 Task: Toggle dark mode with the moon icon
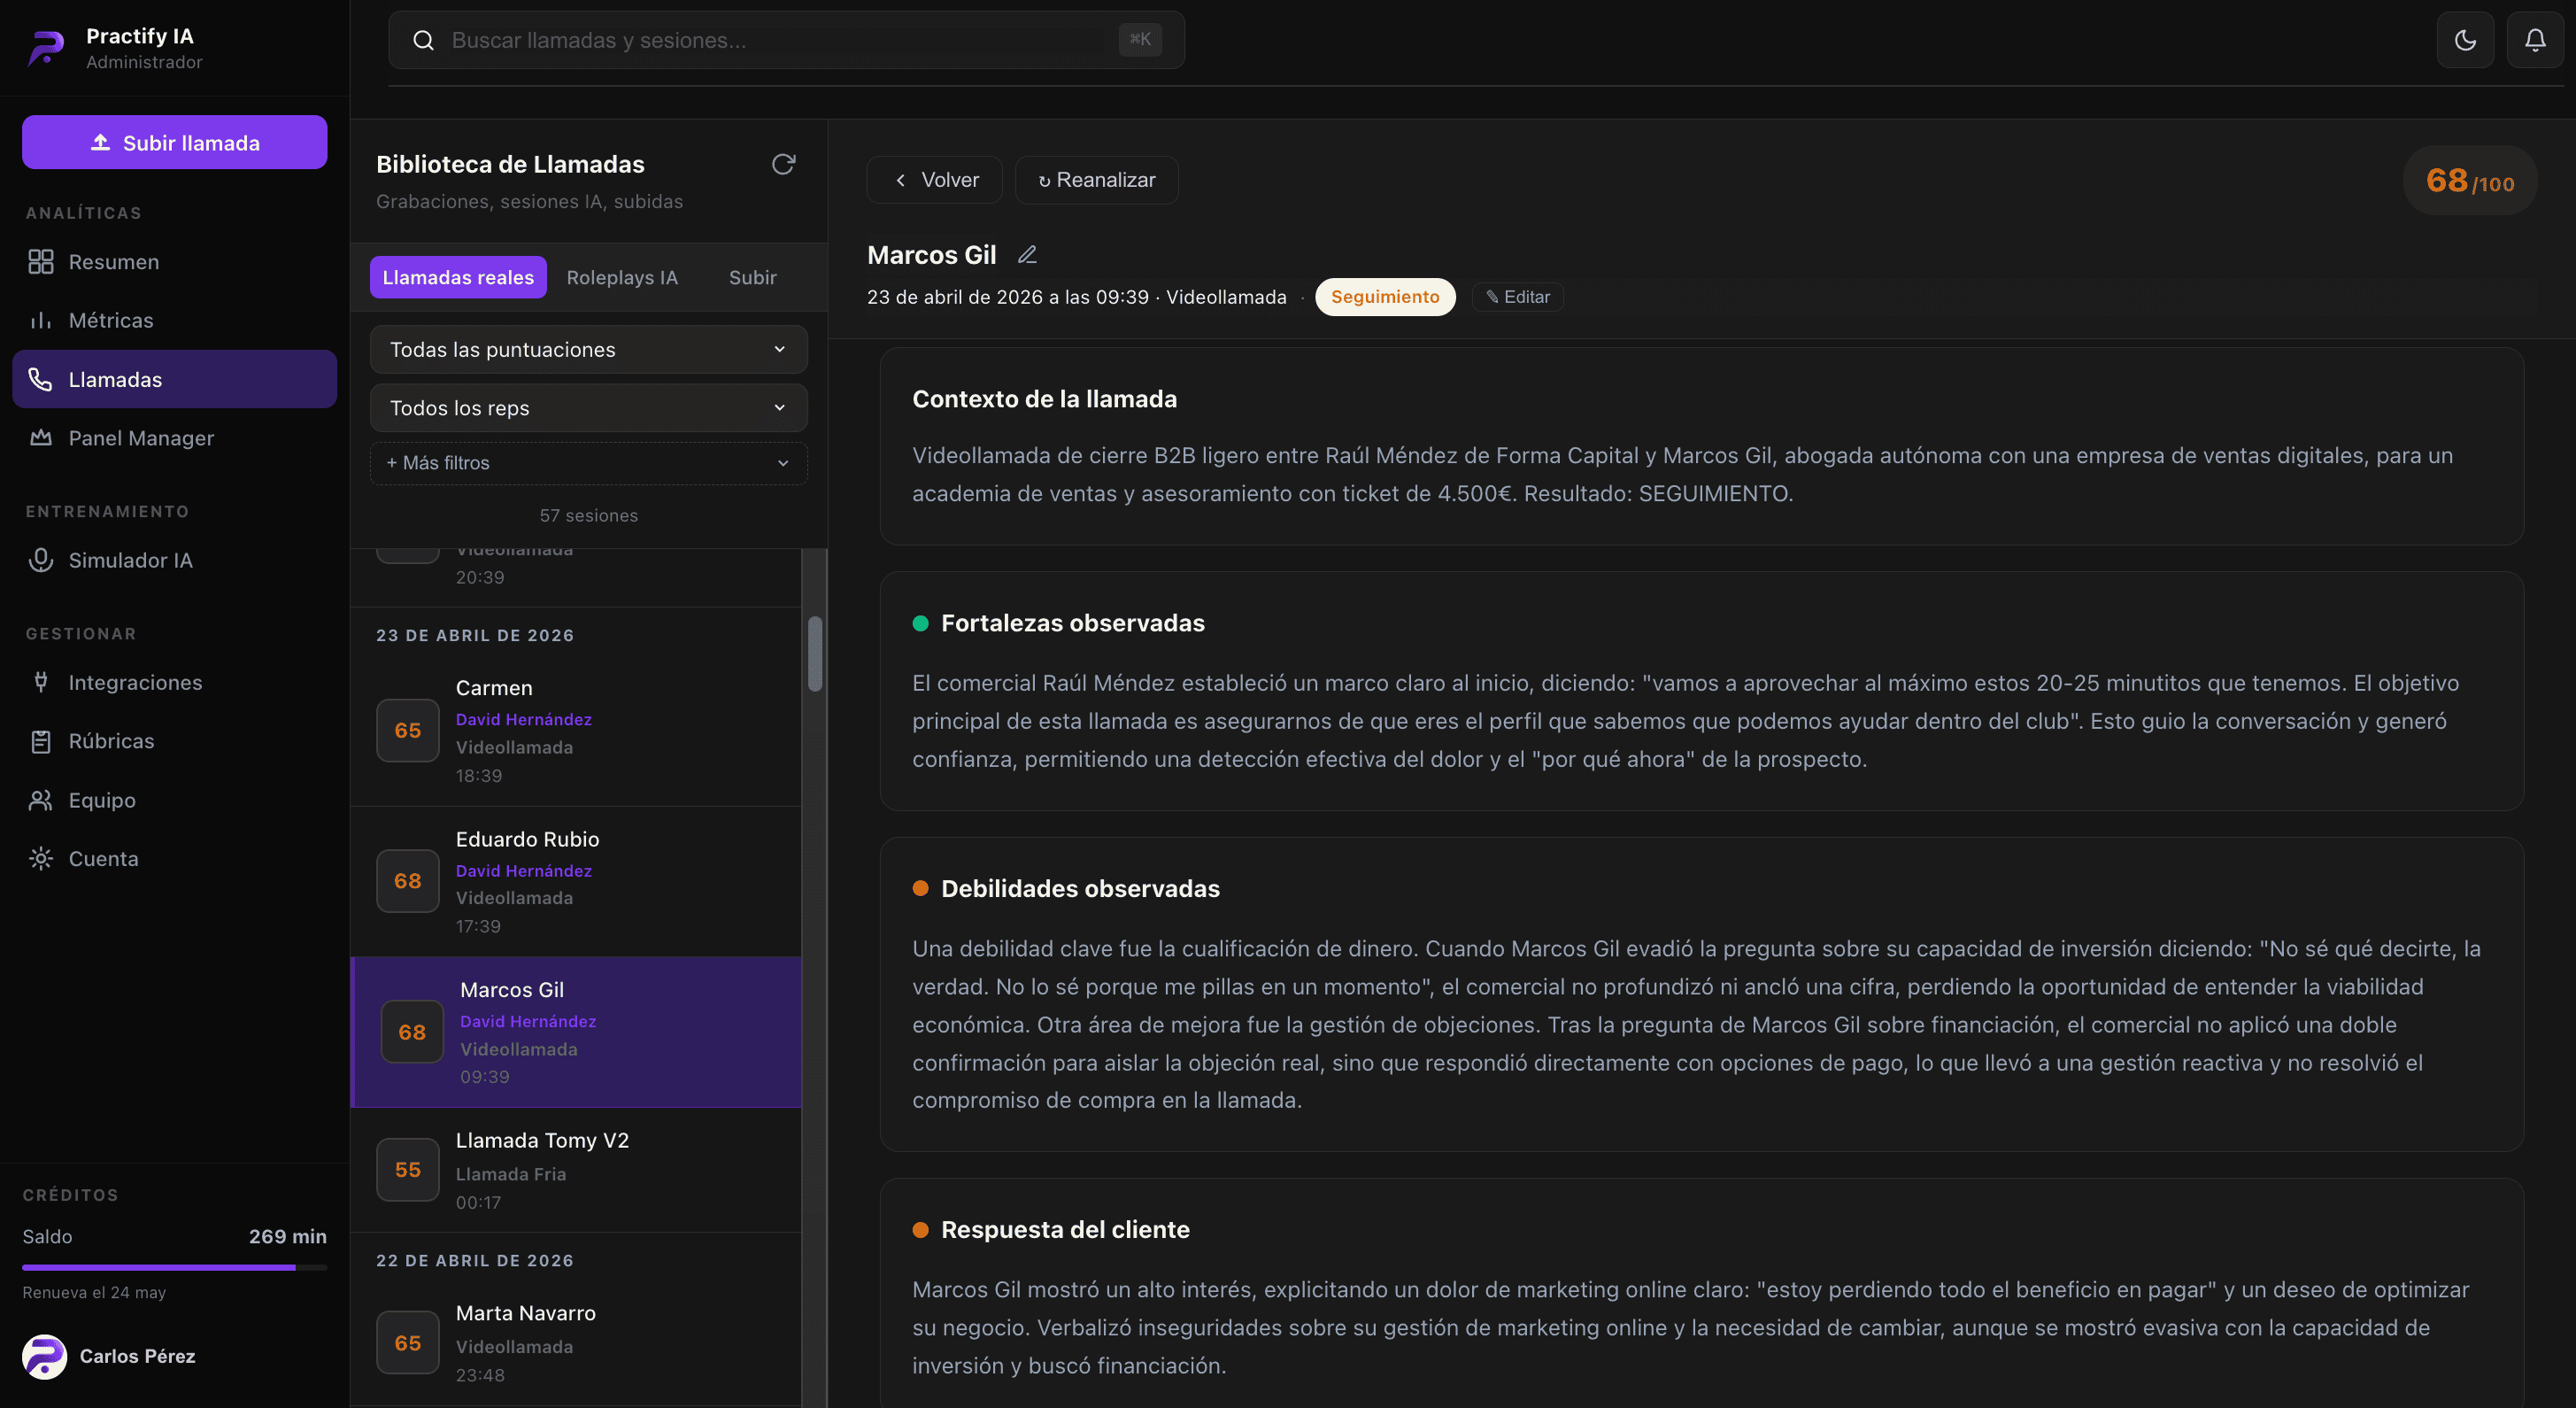tap(2465, 40)
